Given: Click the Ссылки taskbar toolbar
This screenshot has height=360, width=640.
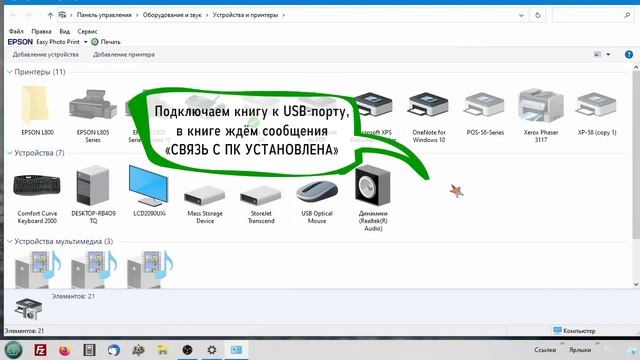Looking at the screenshot, I should point(545,350).
